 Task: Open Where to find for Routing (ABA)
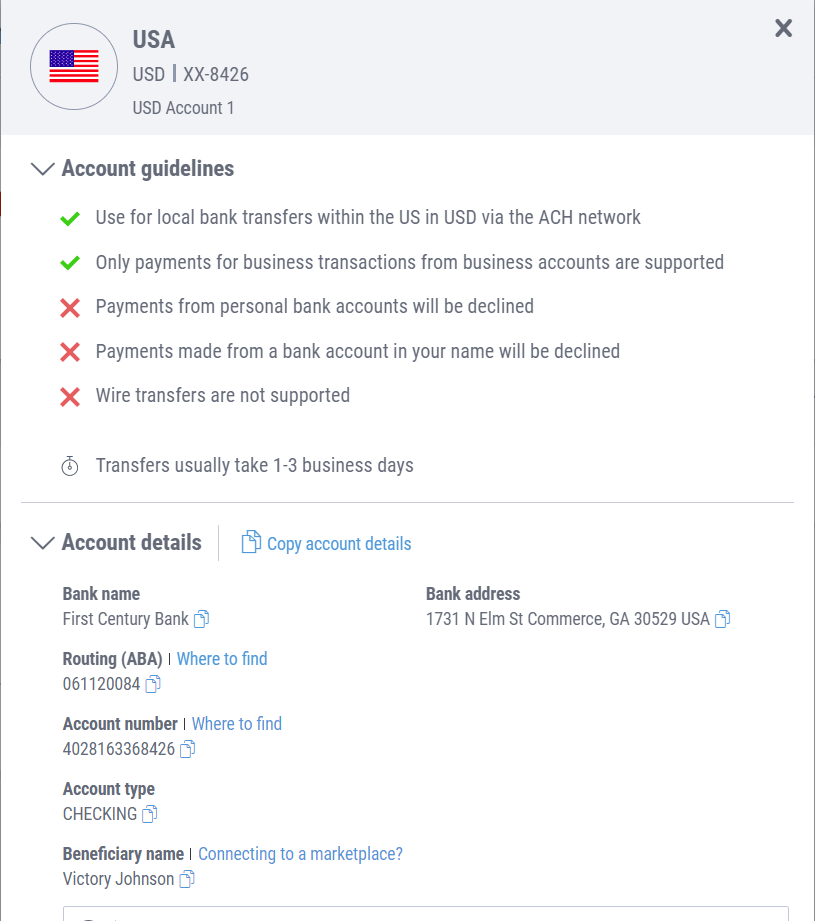(x=222, y=659)
